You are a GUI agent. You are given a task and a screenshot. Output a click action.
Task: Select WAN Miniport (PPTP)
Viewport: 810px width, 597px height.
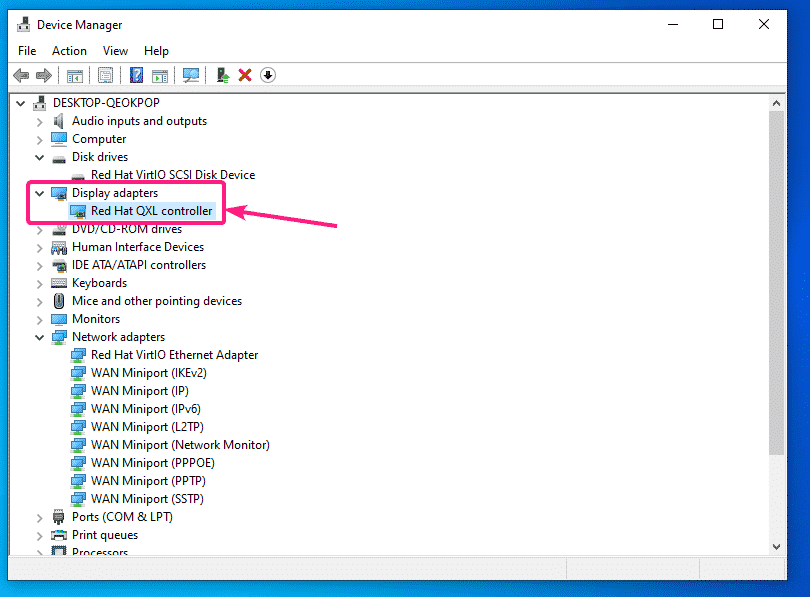[x=148, y=481]
